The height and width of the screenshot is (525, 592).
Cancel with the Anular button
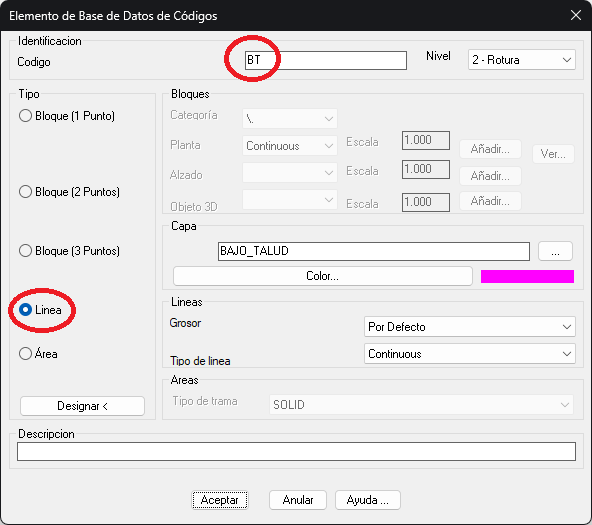298,500
